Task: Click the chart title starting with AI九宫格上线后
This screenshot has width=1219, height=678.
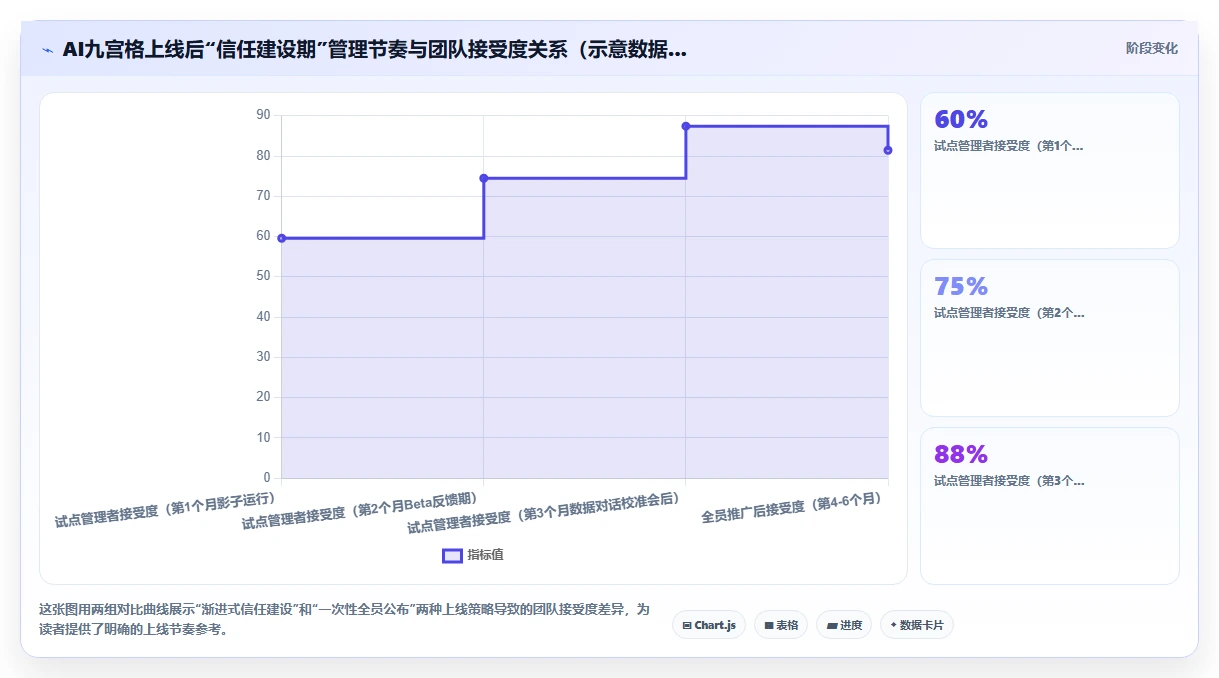Action: (374, 49)
